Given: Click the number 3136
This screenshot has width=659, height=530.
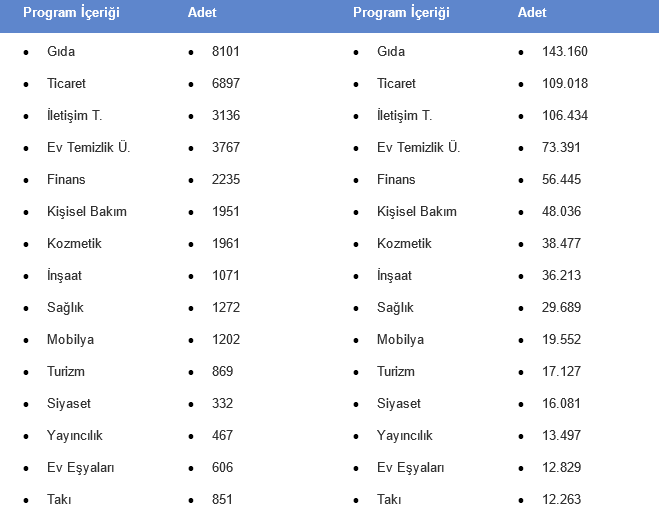Looking at the screenshot, I should (x=226, y=115).
